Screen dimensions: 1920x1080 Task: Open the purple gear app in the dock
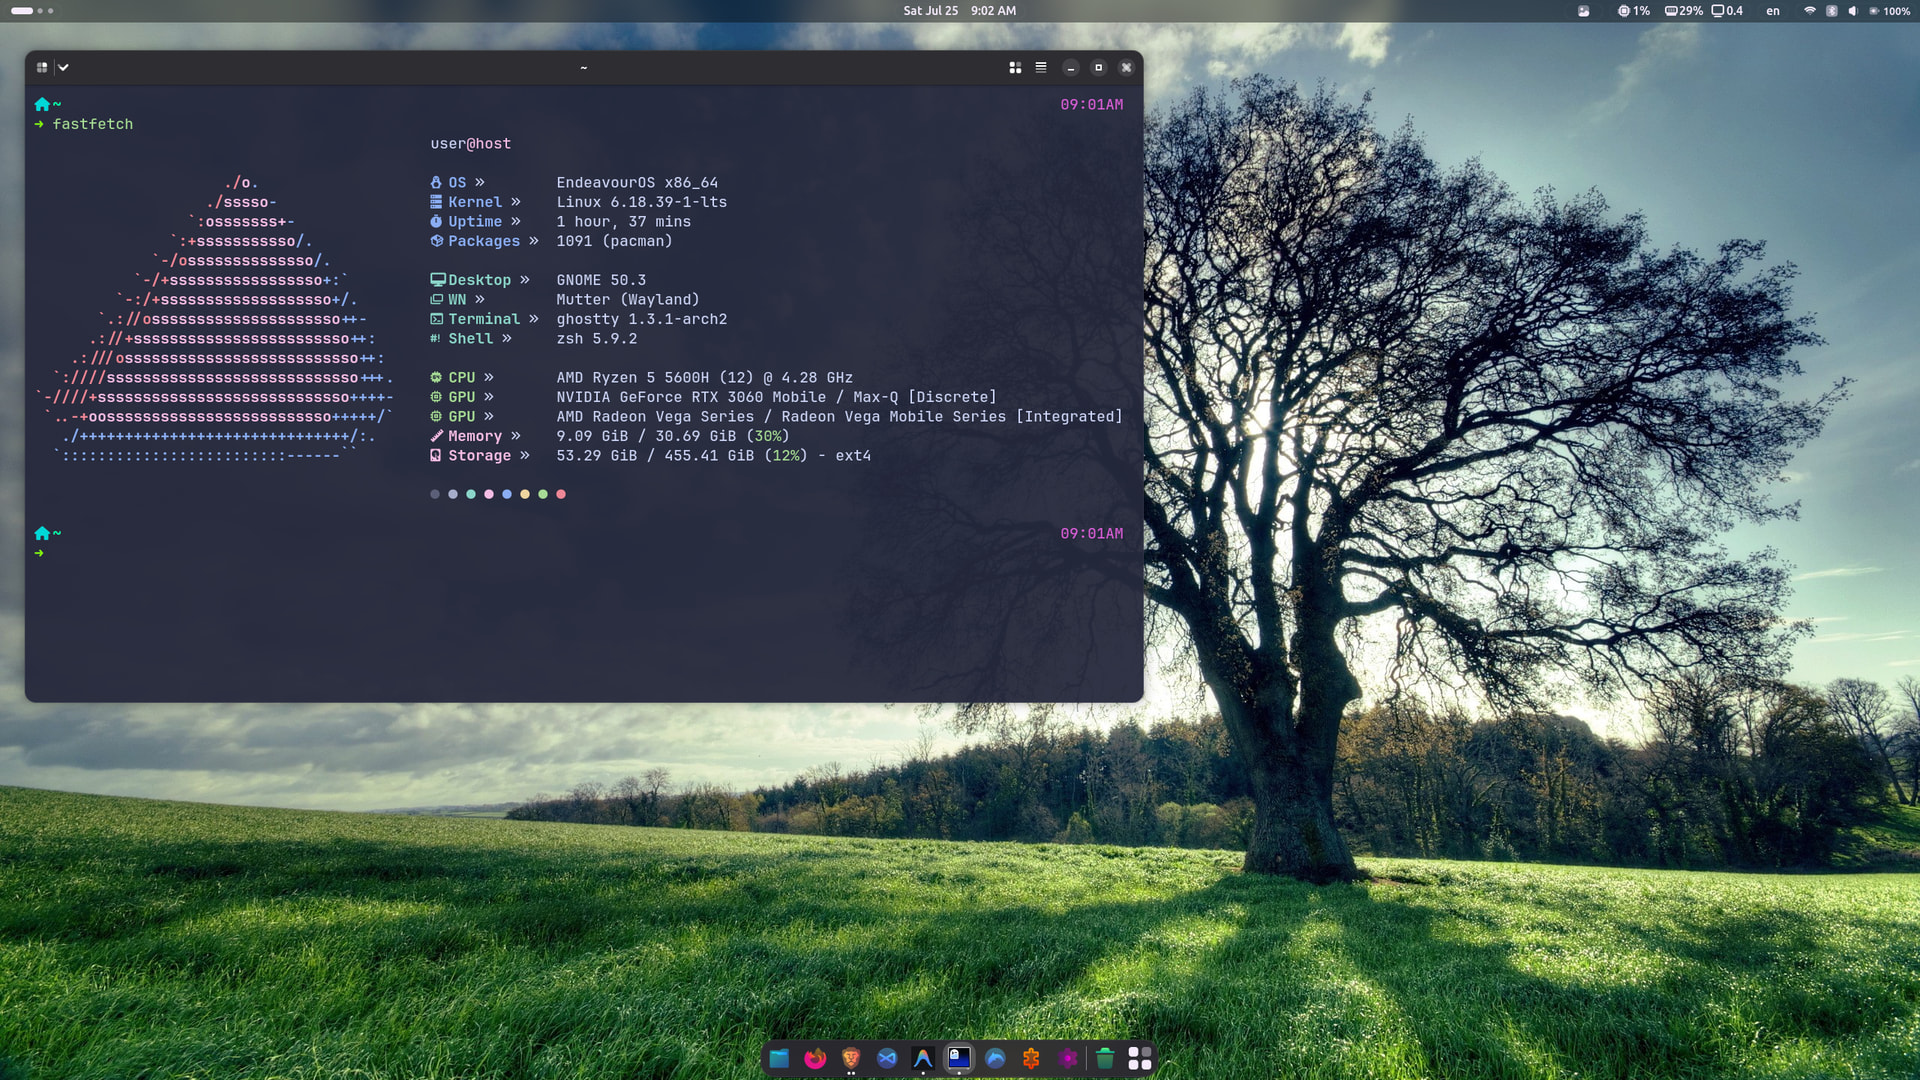1068,1058
